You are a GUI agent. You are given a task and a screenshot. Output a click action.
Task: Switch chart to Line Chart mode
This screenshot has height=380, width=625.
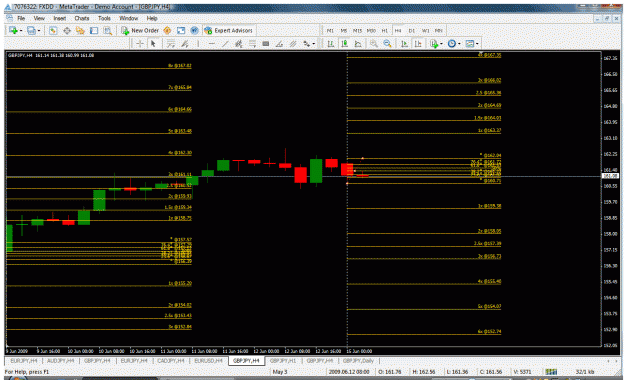click(358, 44)
